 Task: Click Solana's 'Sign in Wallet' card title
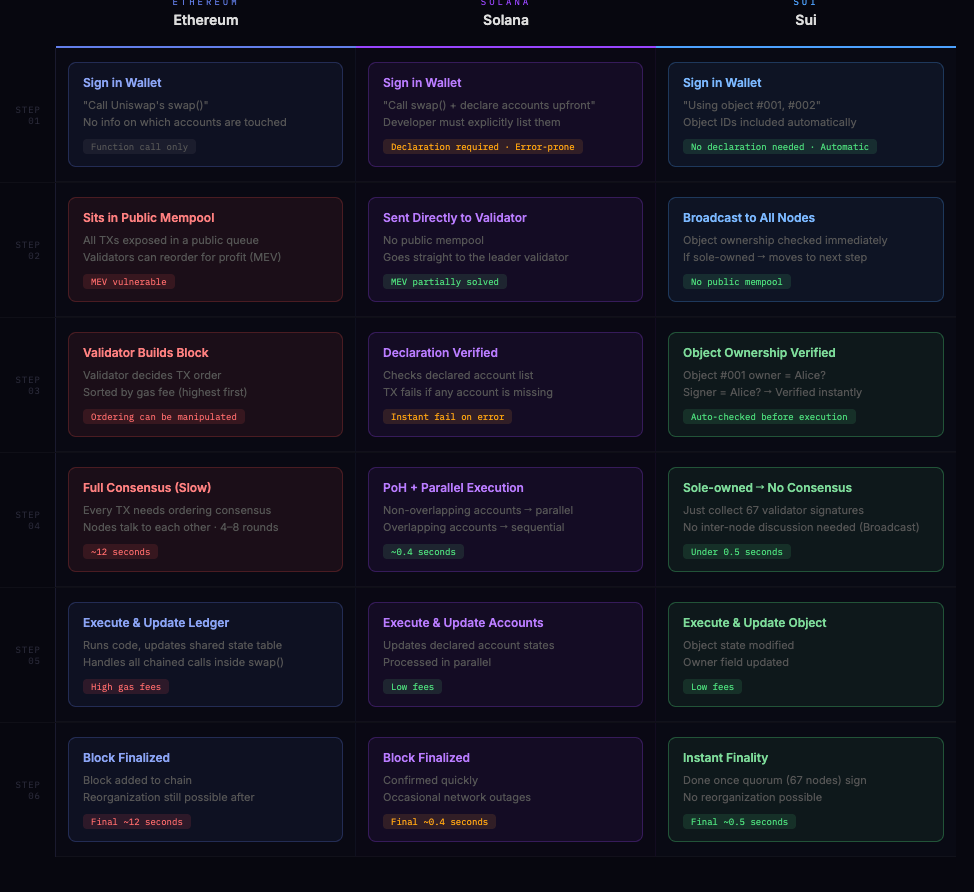tap(422, 83)
